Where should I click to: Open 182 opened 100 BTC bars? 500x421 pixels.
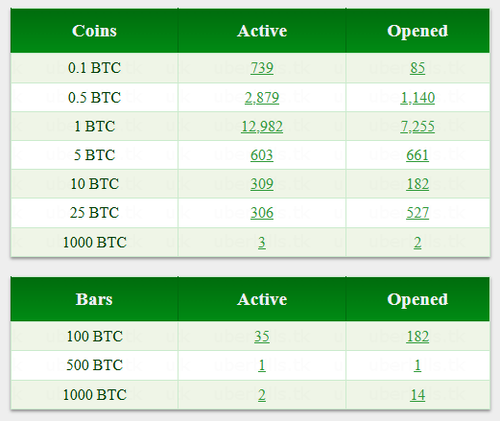click(417, 336)
